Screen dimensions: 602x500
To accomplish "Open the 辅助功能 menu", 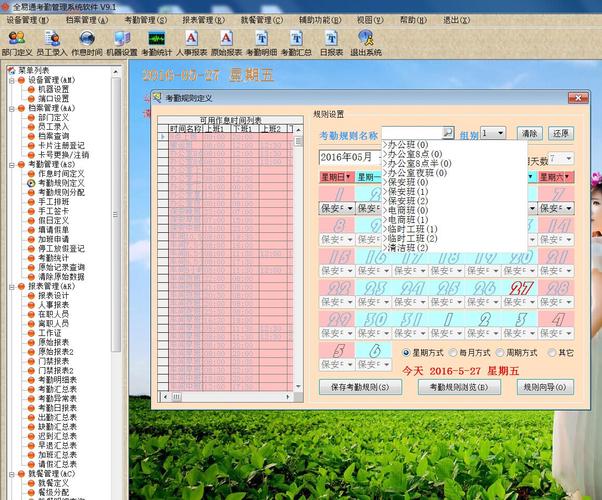I will 320,20.
